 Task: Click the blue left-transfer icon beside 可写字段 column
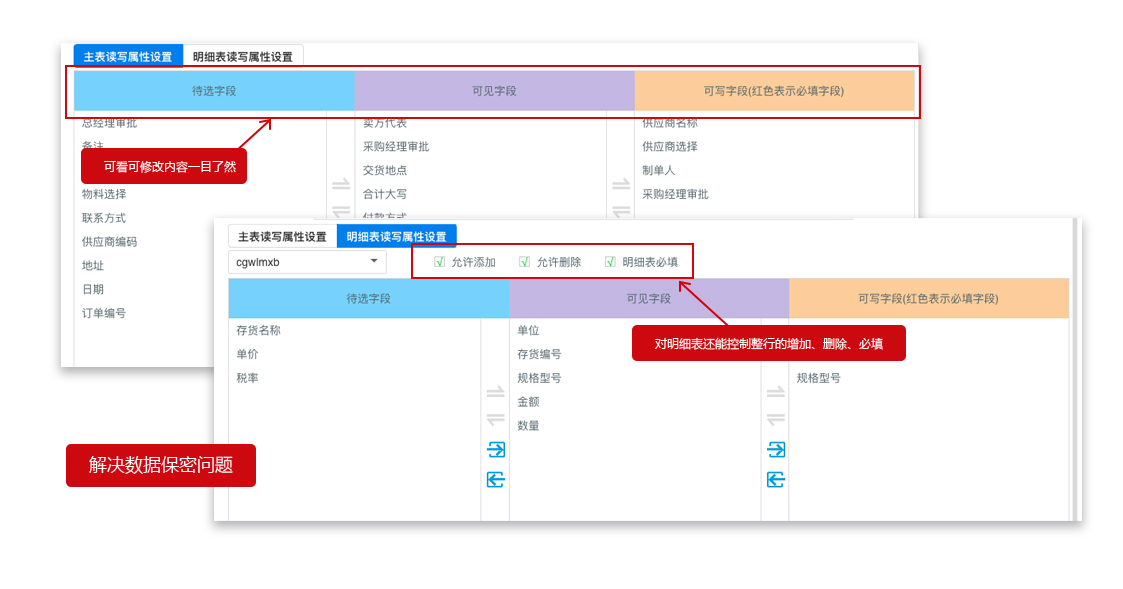777,481
